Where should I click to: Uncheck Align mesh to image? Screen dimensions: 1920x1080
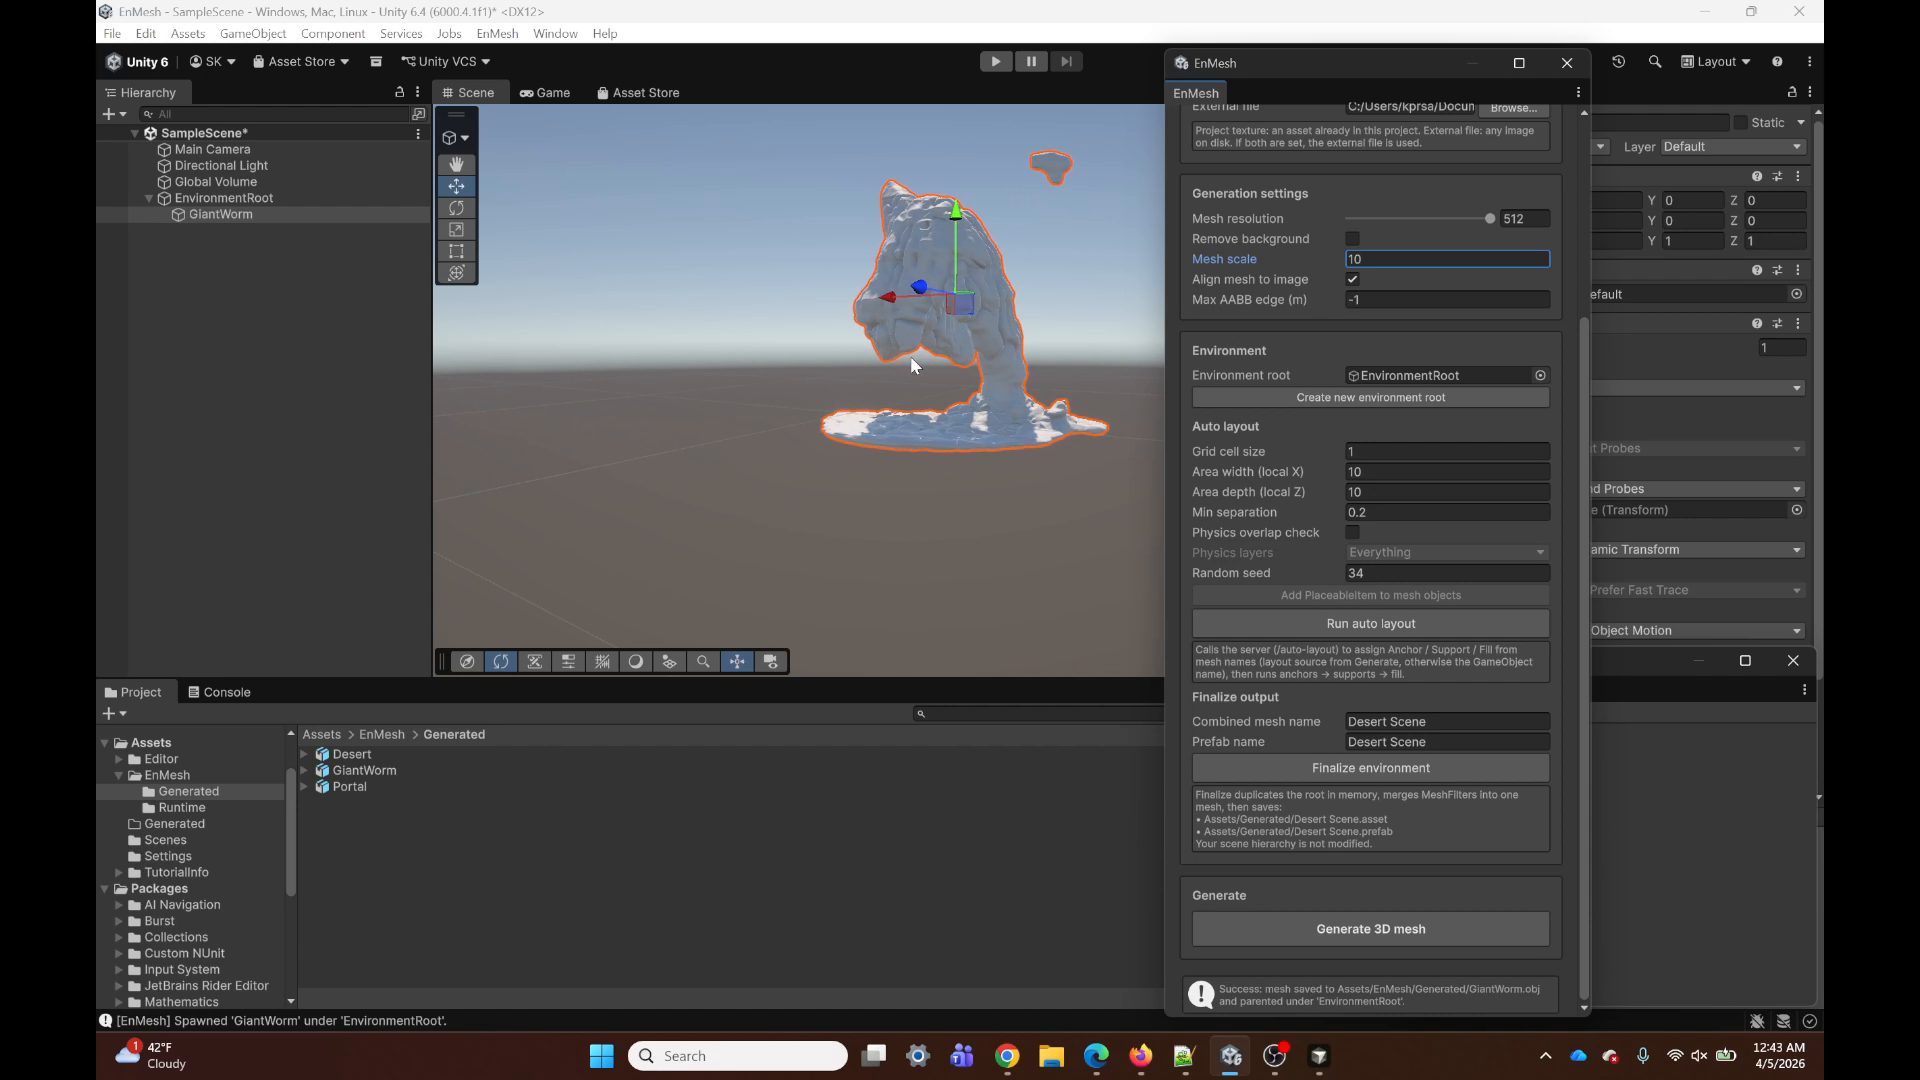pyautogui.click(x=1352, y=280)
